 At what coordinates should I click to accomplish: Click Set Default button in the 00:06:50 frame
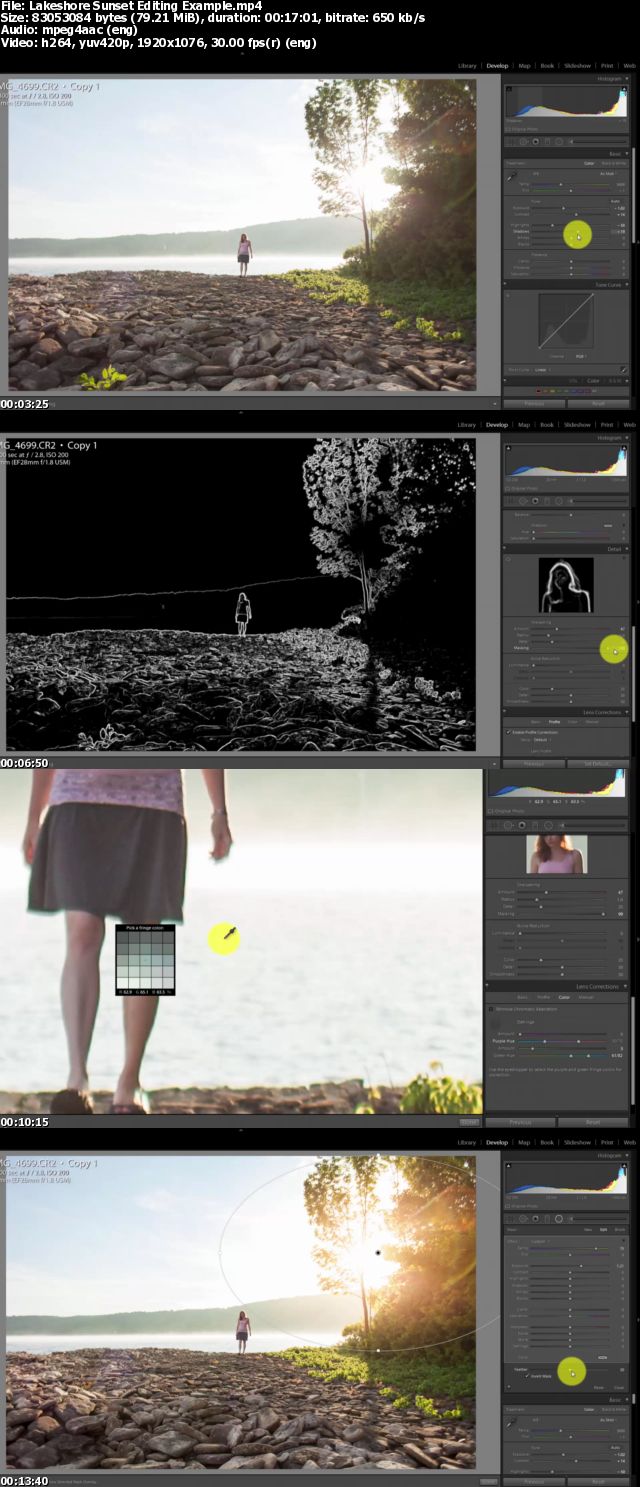point(598,763)
